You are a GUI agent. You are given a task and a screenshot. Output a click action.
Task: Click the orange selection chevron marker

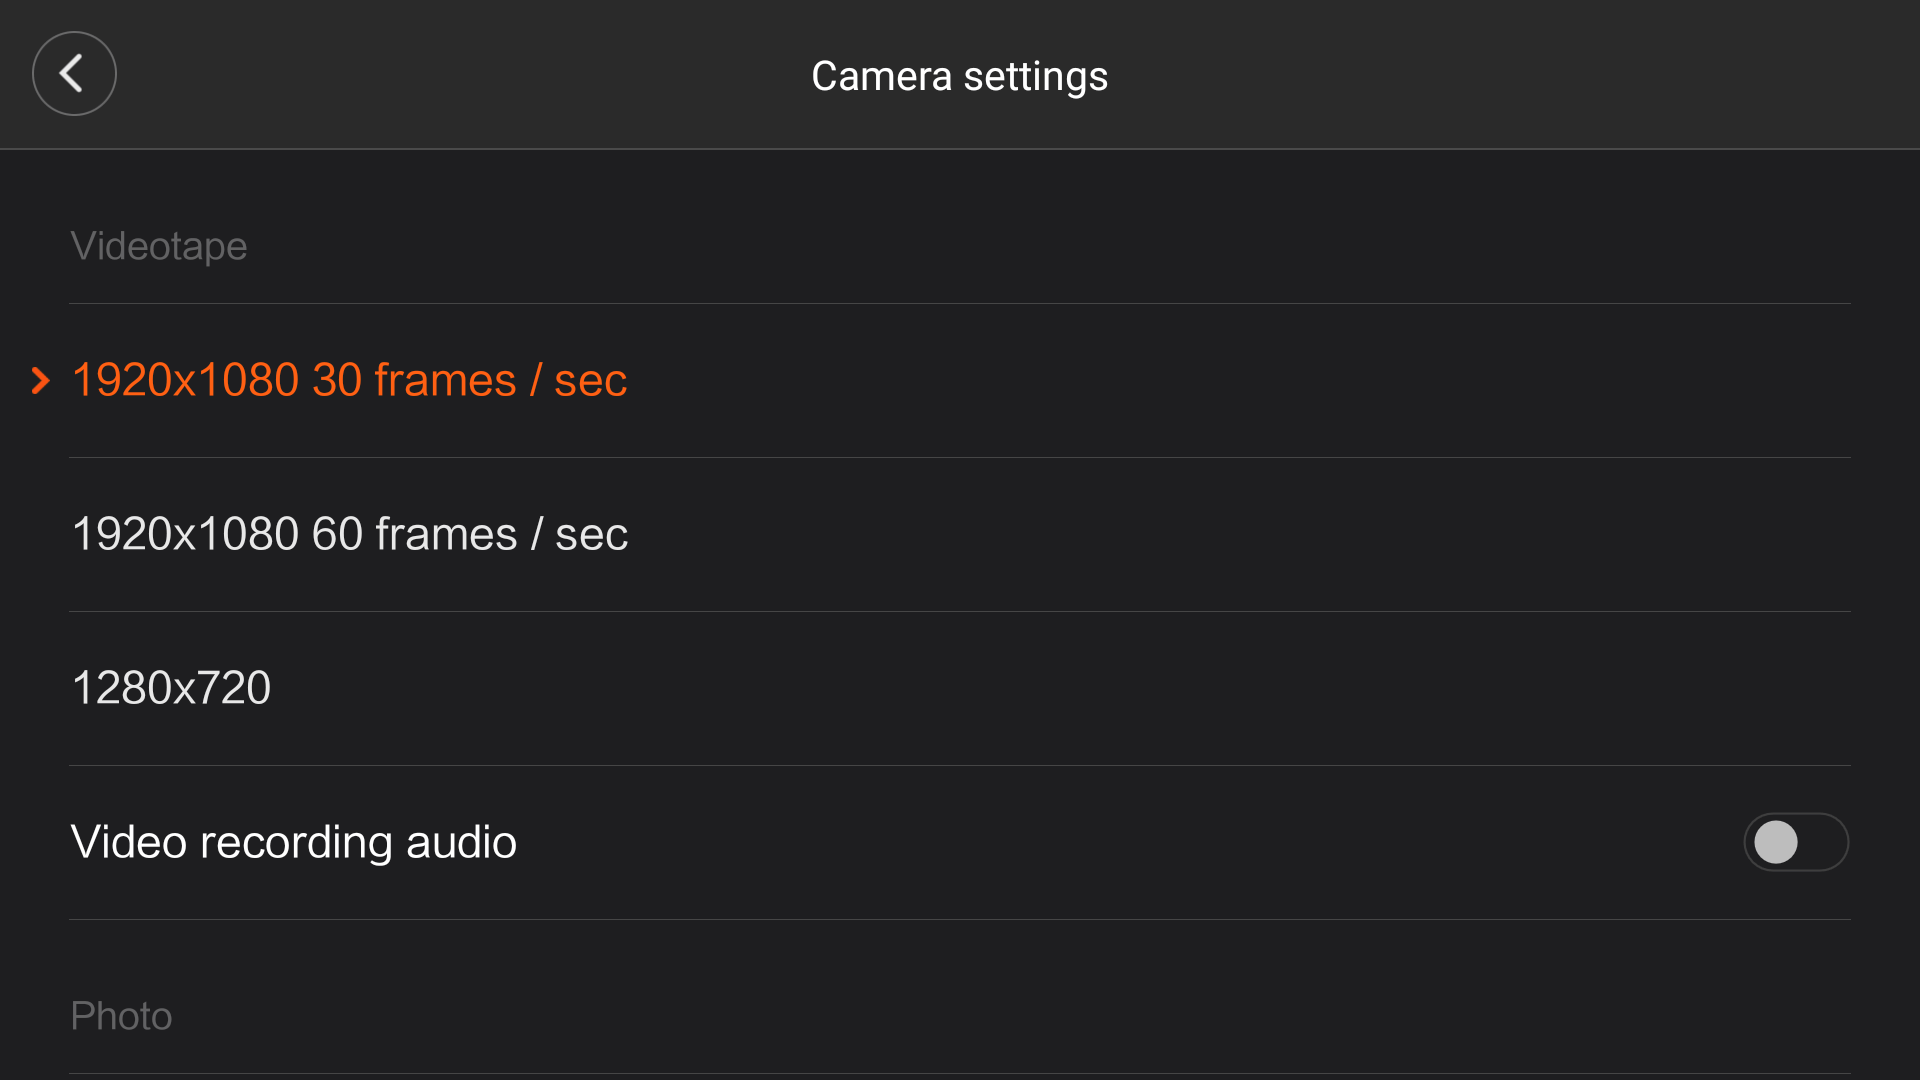41,380
